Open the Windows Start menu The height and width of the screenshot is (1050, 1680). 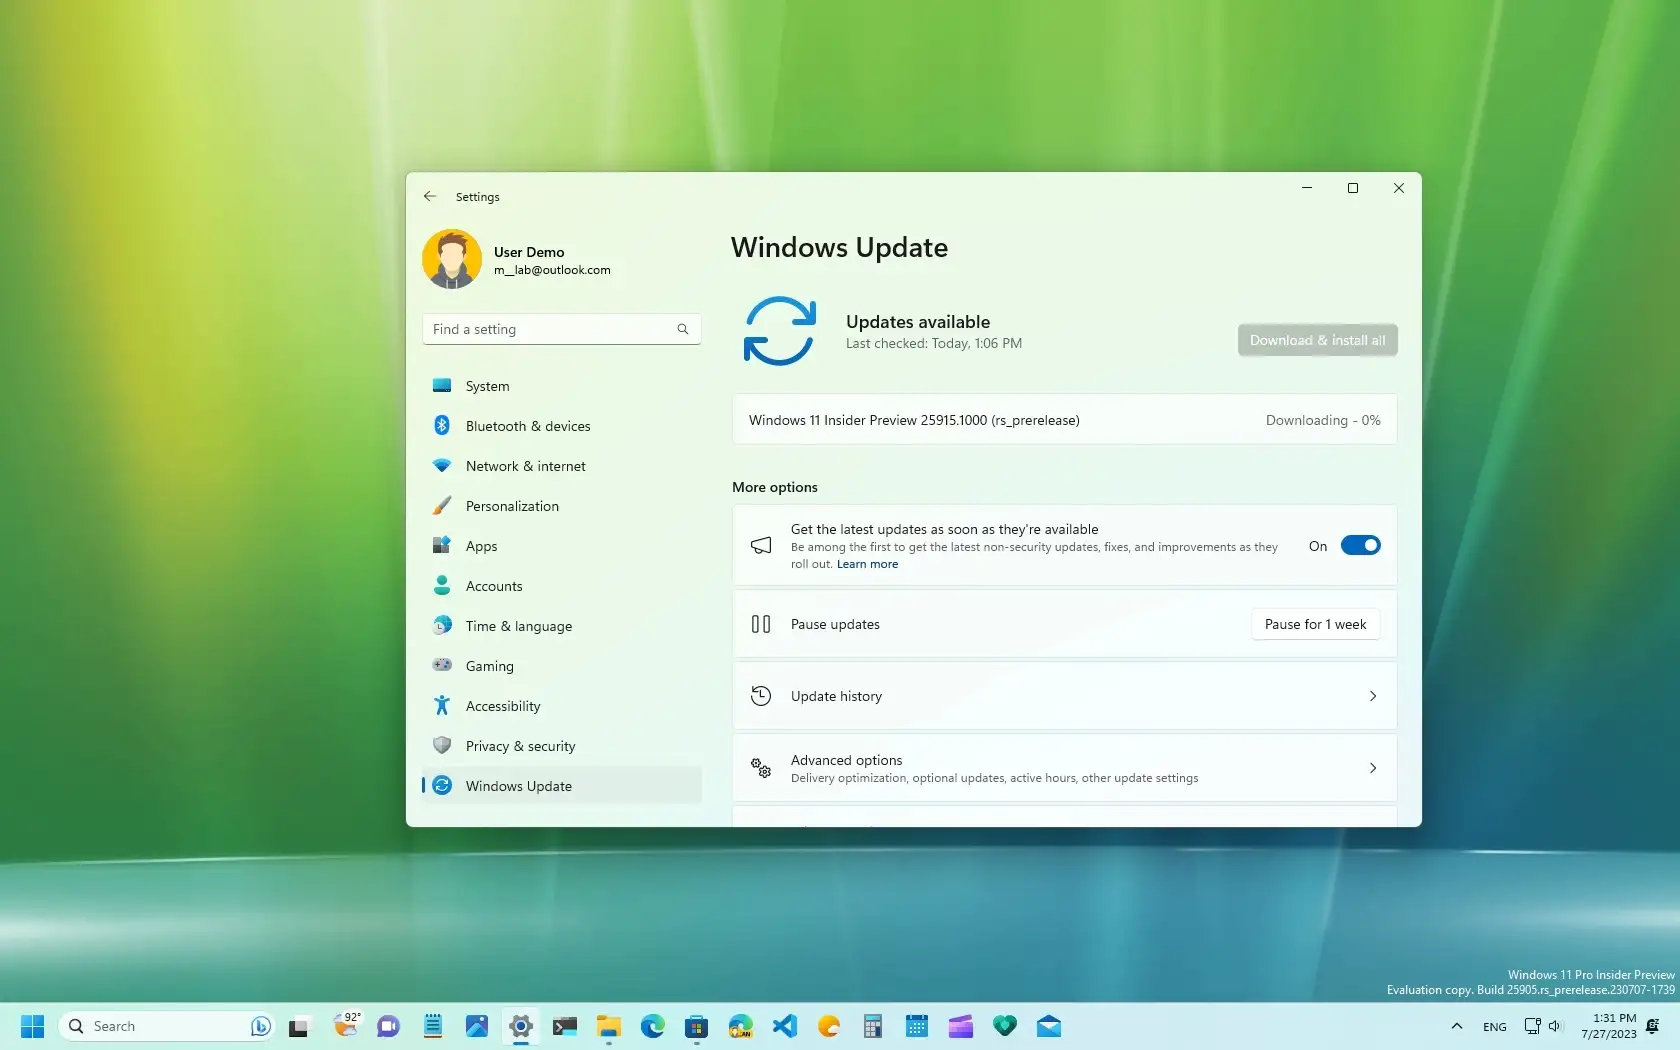[x=33, y=1026]
